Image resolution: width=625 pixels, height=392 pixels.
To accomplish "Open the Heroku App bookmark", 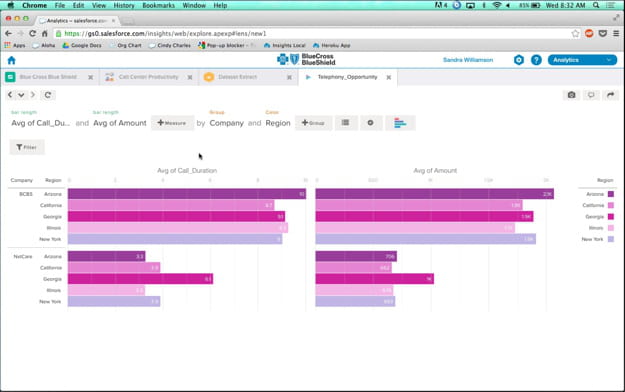I will [x=332, y=45].
